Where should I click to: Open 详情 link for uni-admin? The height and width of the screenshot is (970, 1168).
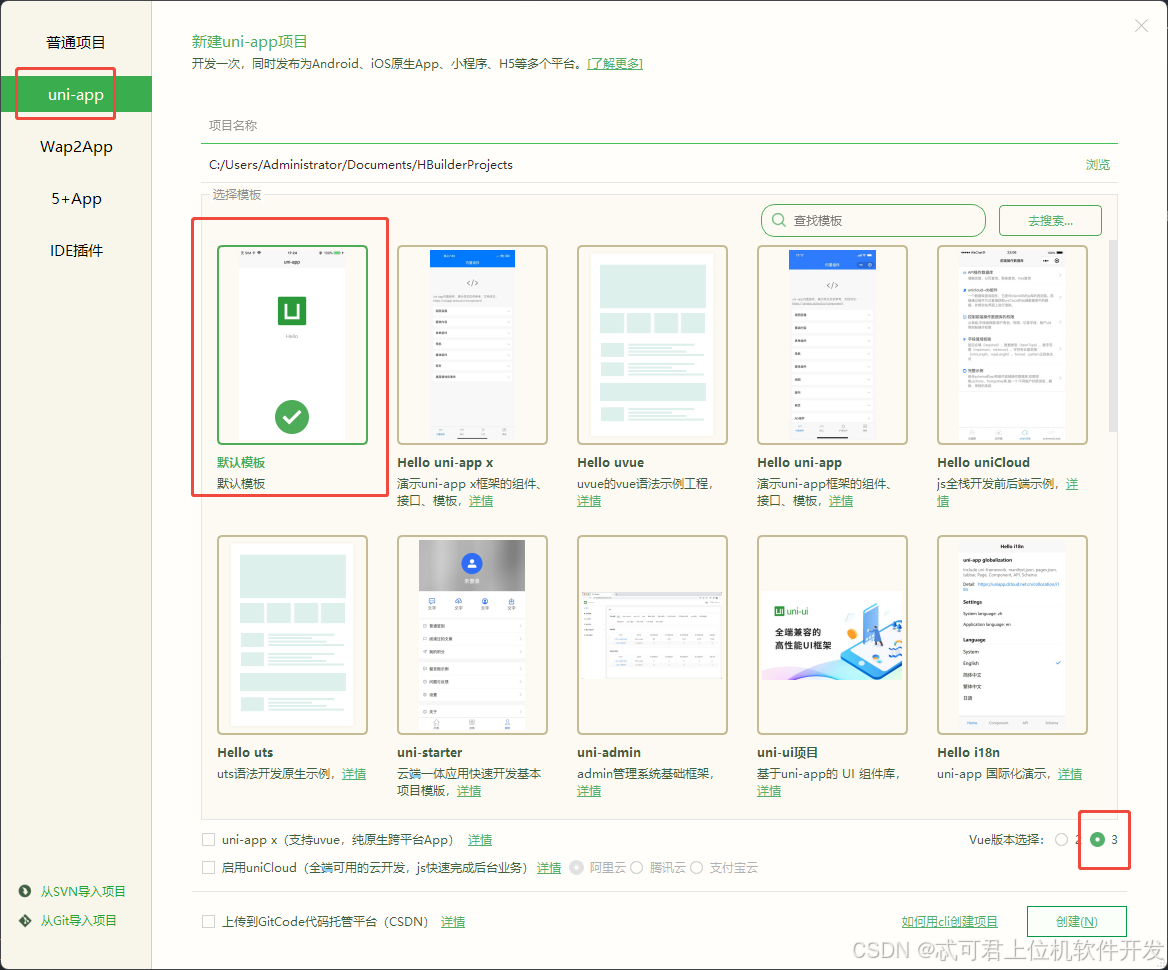(x=588, y=791)
